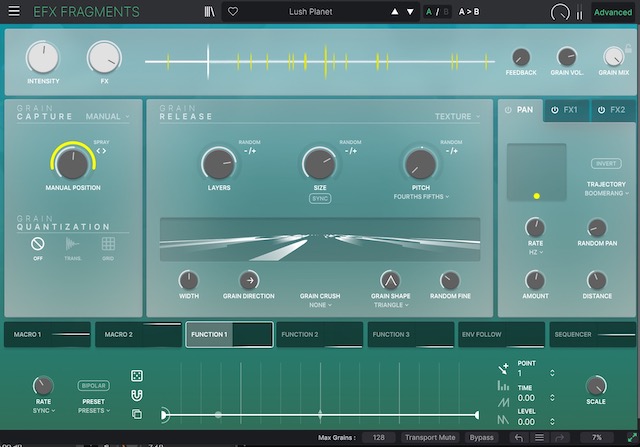The width and height of the screenshot is (640, 447).
Task: Favorite the preset with the heart icon
Action: pyautogui.click(x=232, y=12)
